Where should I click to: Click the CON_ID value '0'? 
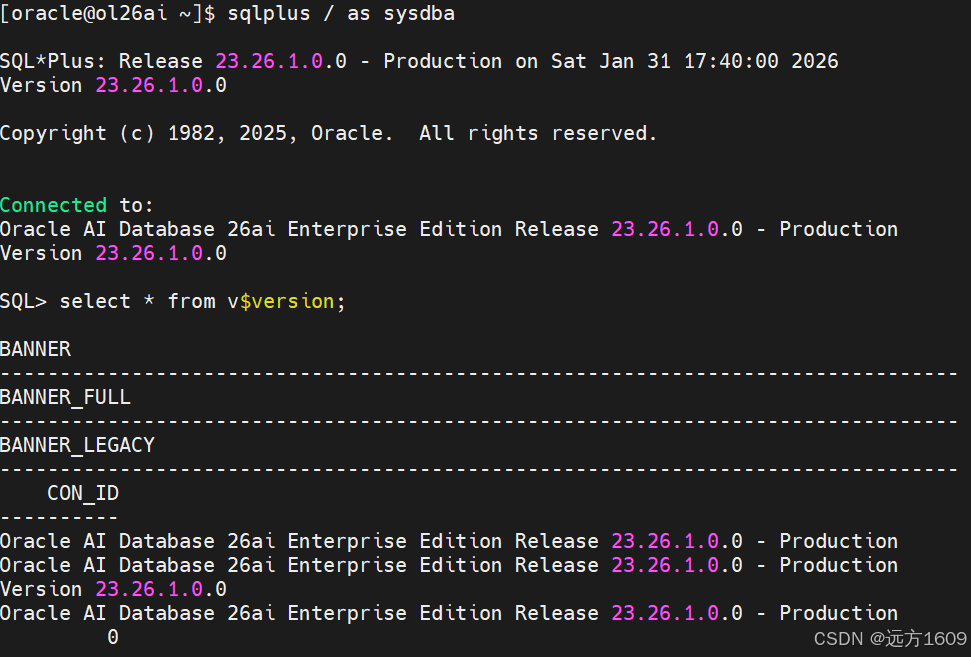pos(113,637)
